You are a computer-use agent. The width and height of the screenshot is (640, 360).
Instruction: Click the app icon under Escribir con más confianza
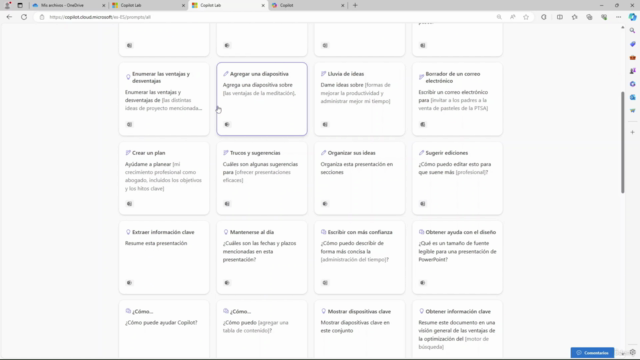pos(325,282)
